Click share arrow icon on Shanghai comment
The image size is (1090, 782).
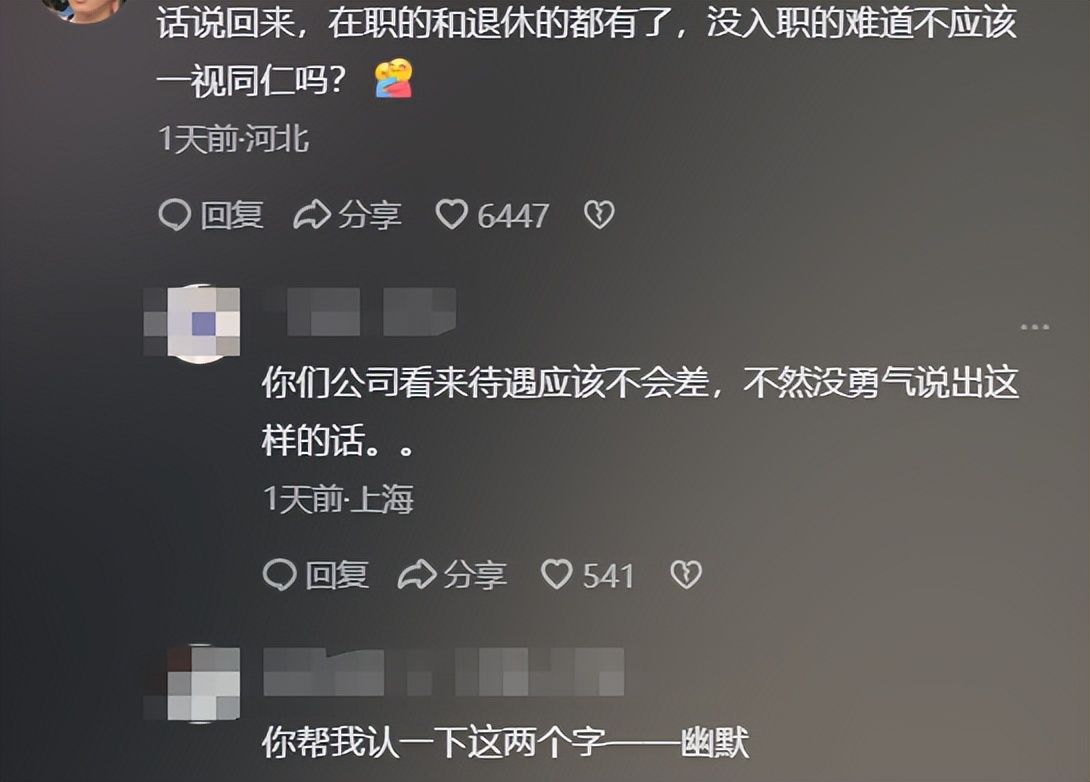click(x=416, y=575)
